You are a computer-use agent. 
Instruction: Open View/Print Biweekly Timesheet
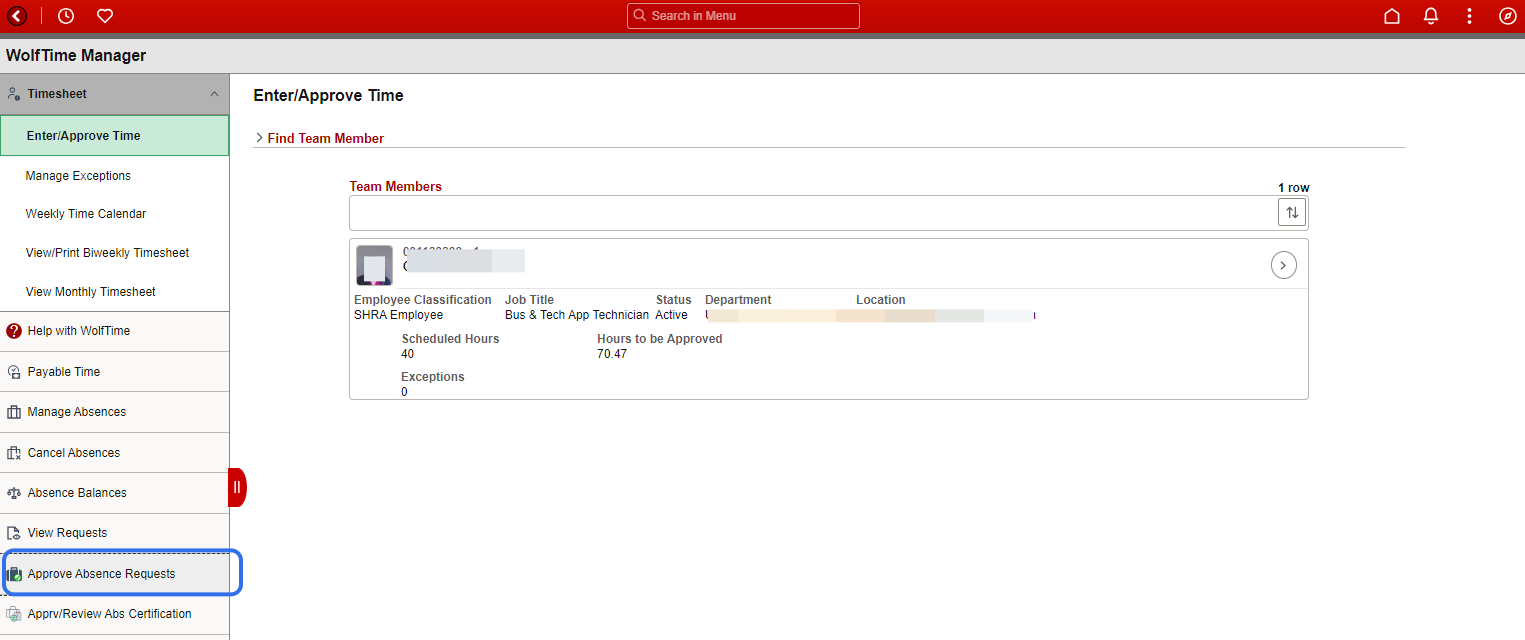[x=115, y=253]
